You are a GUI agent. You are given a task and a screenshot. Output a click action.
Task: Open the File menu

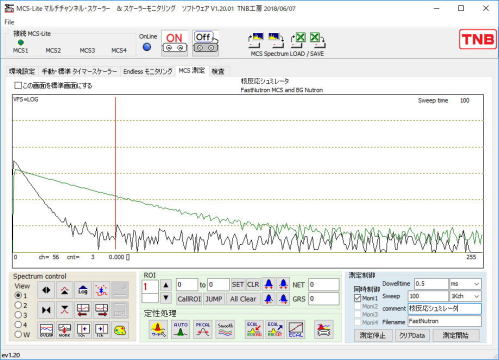(9, 22)
